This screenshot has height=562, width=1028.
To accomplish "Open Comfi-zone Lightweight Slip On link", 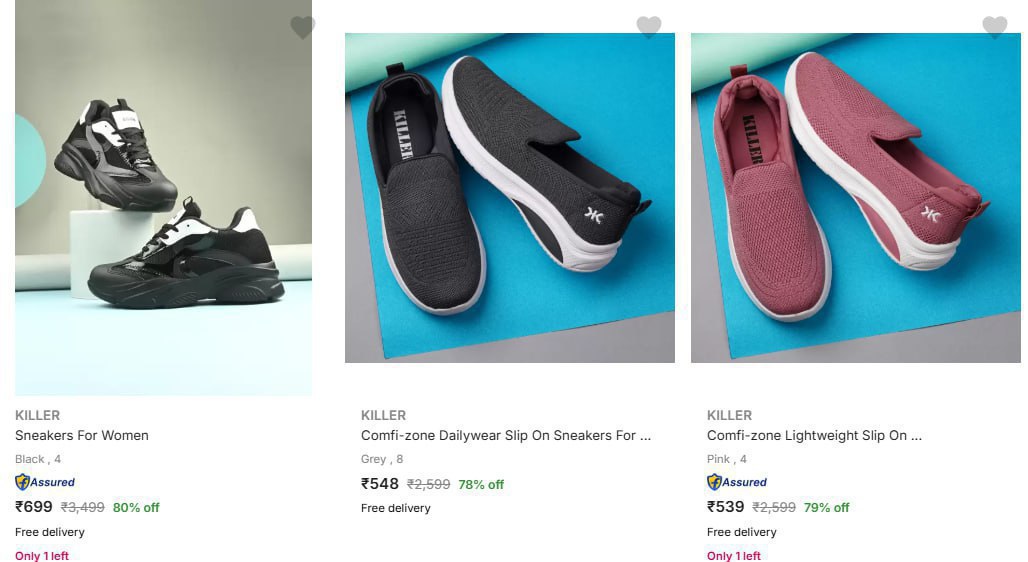I will click(814, 435).
